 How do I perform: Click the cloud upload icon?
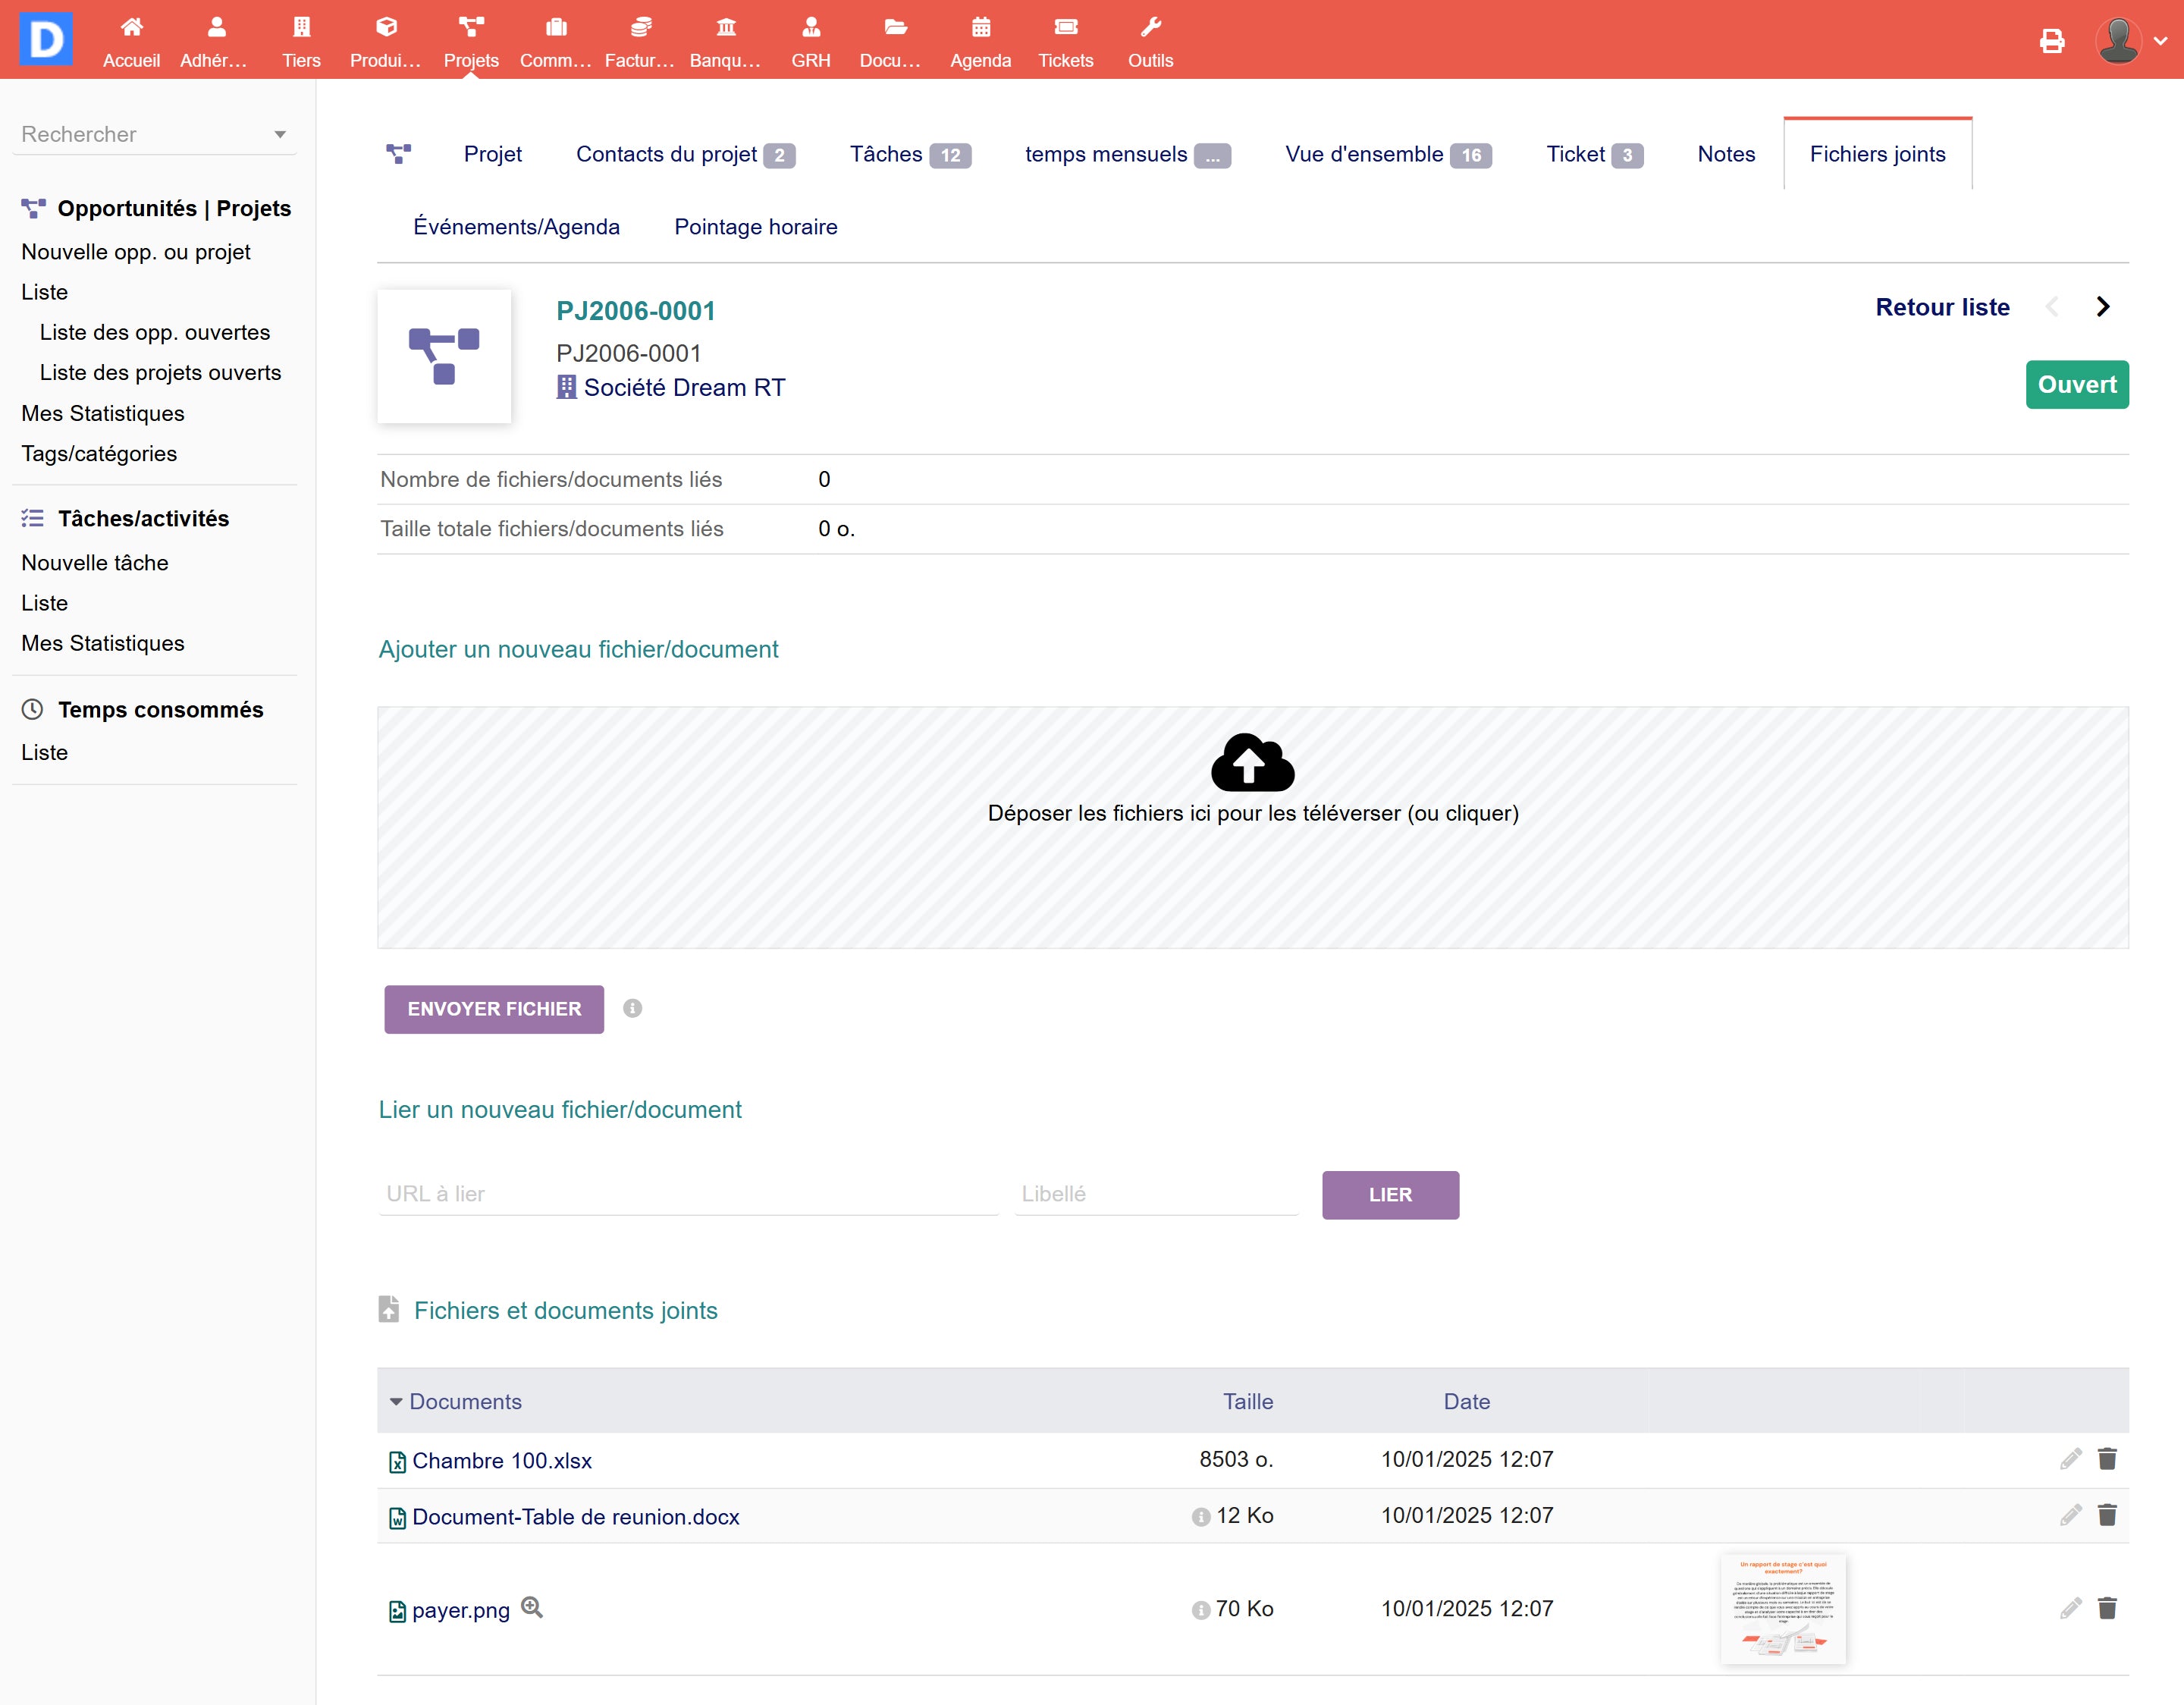tap(1252, 763)
